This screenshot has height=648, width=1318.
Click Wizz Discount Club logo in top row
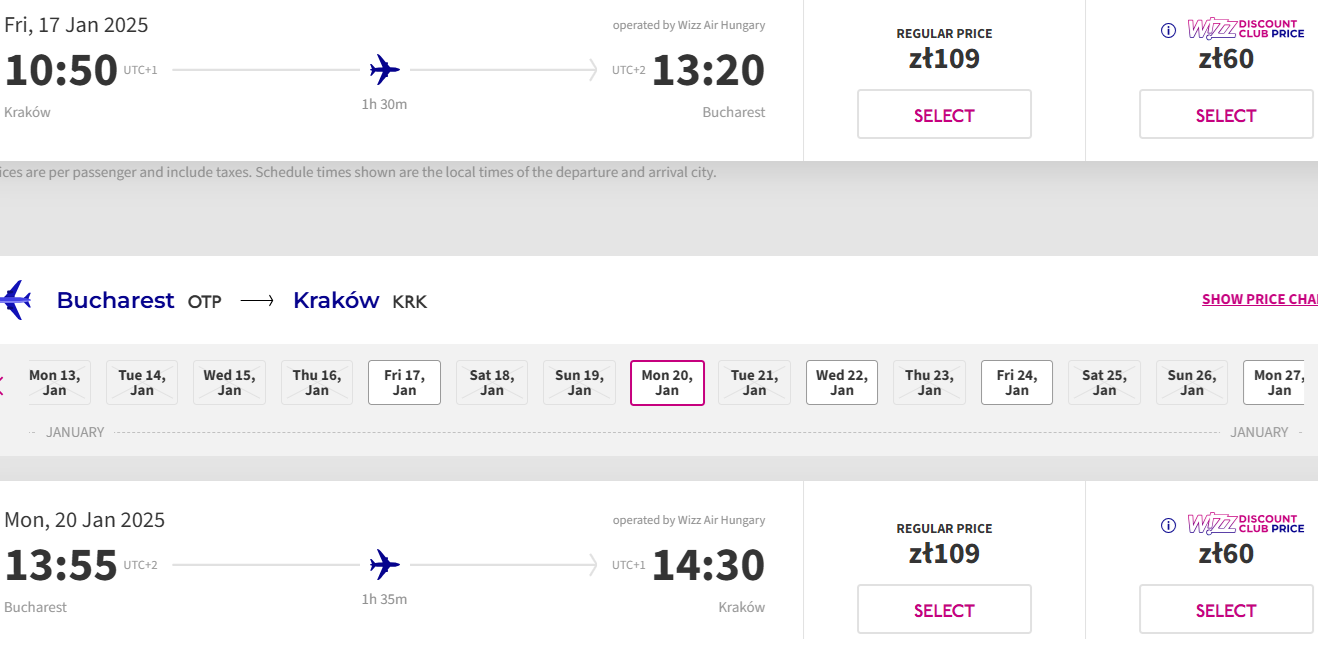coord(1246,29)
